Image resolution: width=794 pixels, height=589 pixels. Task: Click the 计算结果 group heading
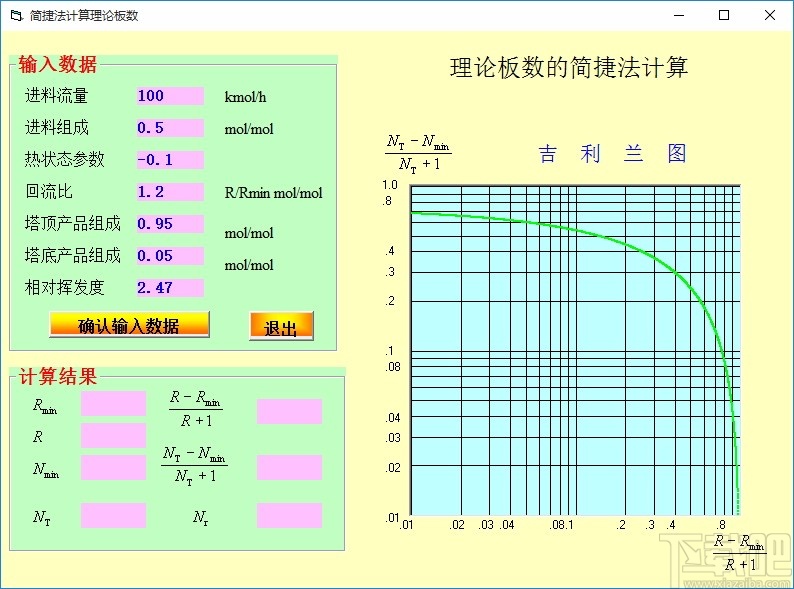(x=57, y=376)
